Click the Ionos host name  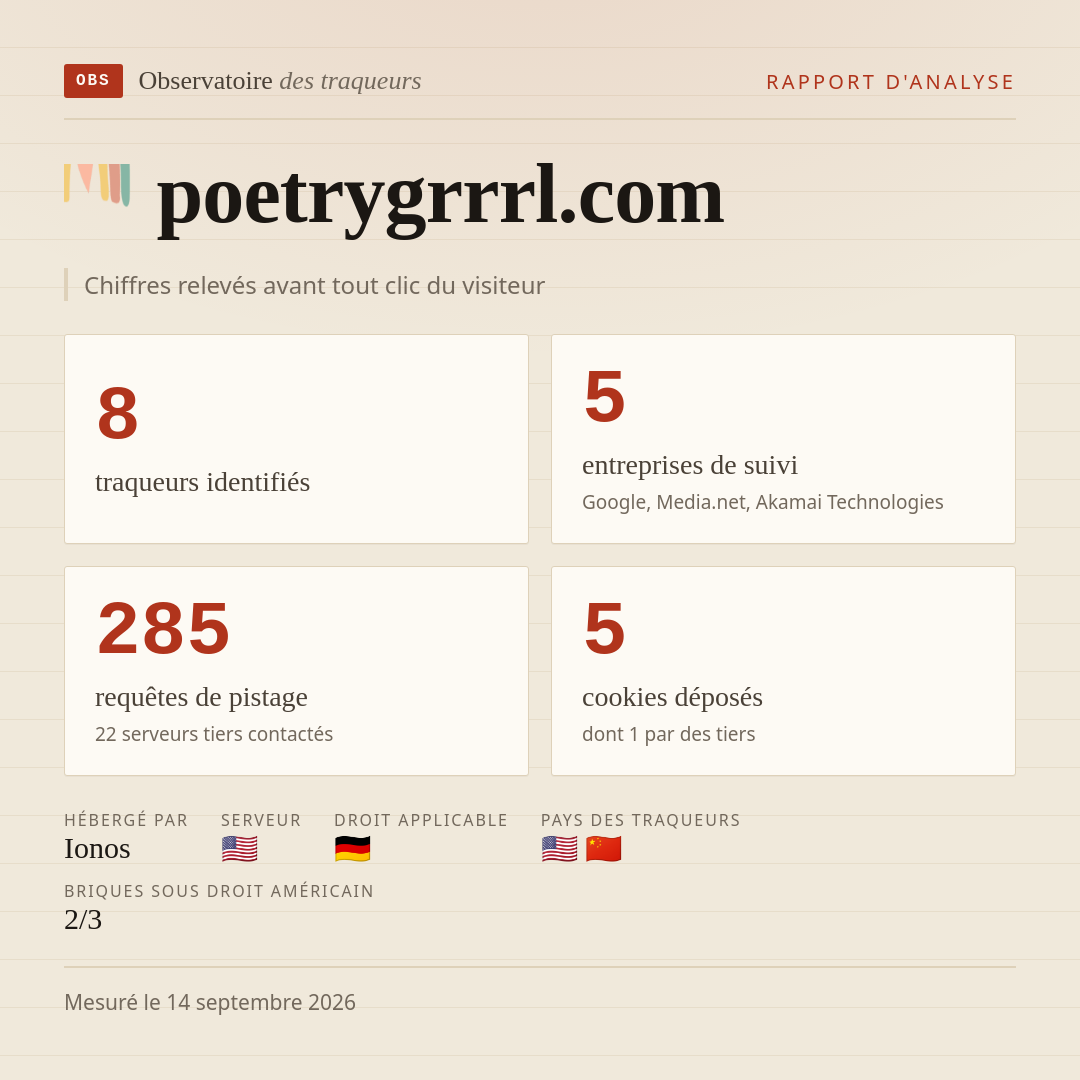(x=97, y=849)
